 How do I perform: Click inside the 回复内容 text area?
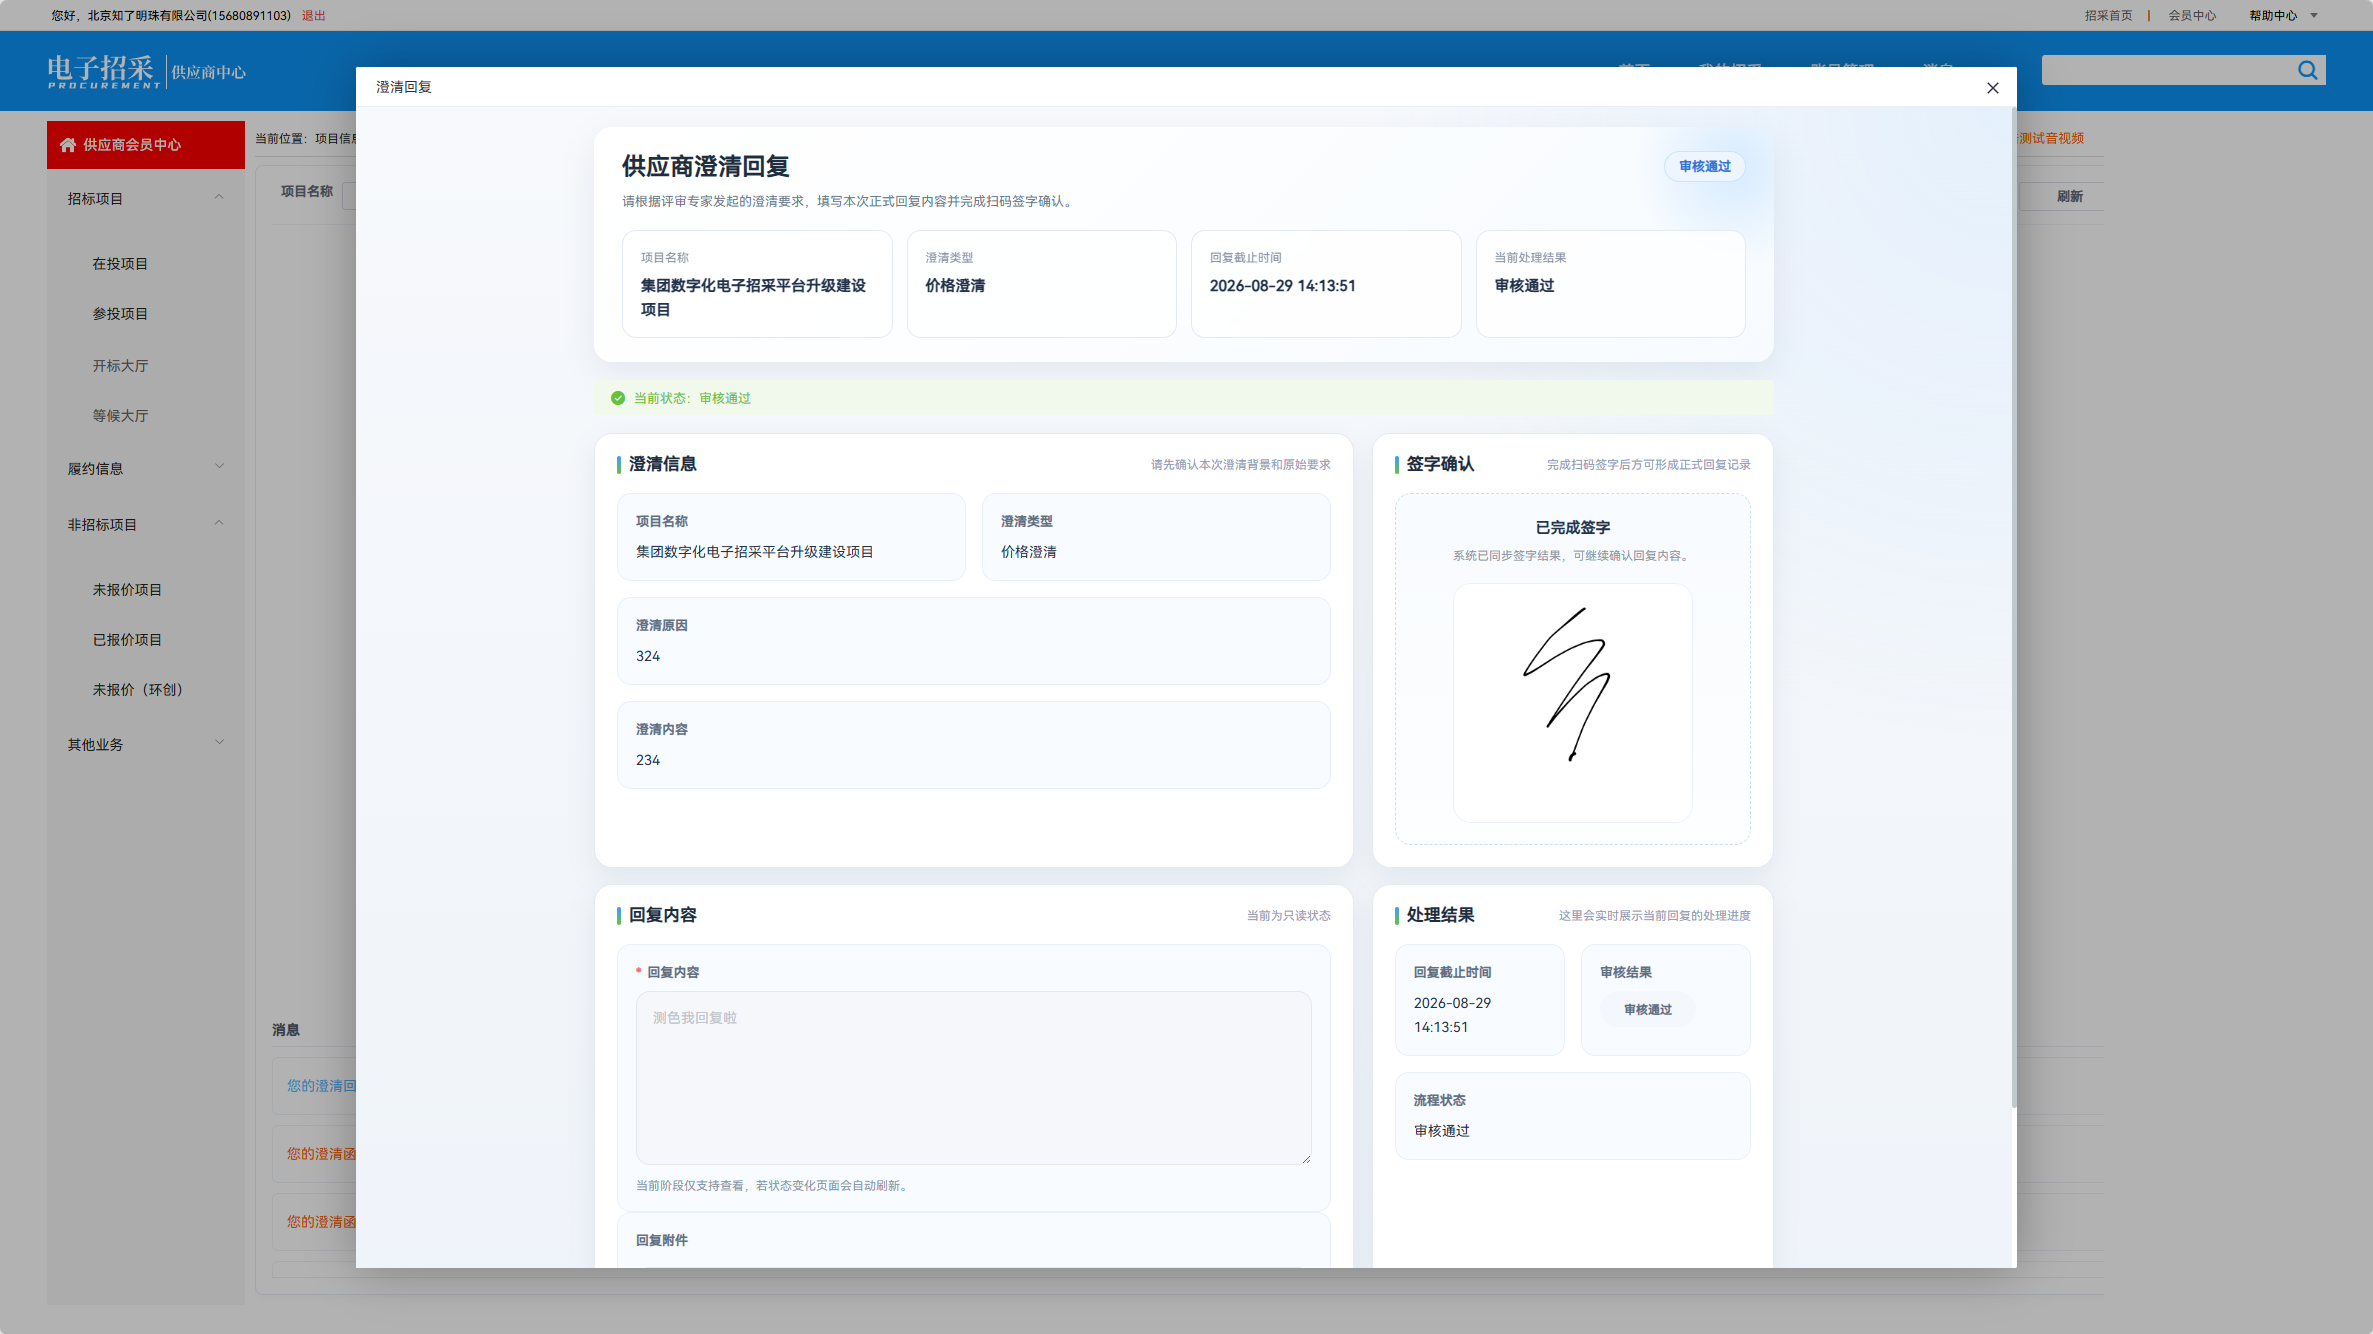click(973, 1077)
